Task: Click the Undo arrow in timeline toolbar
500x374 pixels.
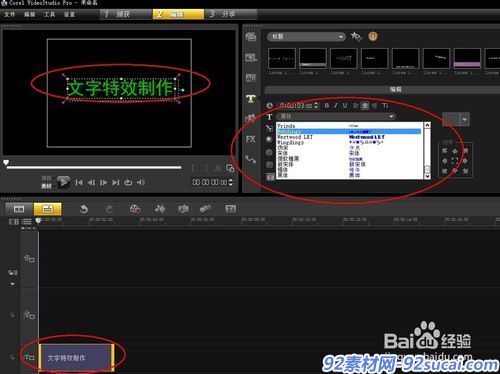Action: (84, 209)
